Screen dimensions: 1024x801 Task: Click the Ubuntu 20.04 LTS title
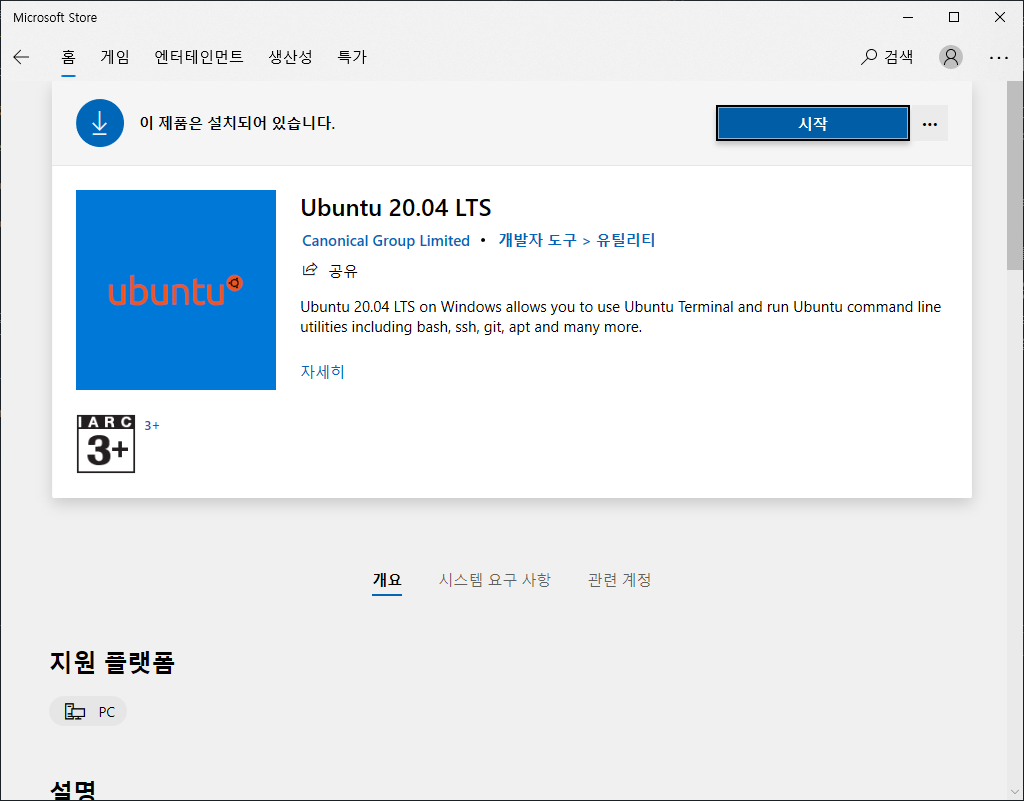396,208
